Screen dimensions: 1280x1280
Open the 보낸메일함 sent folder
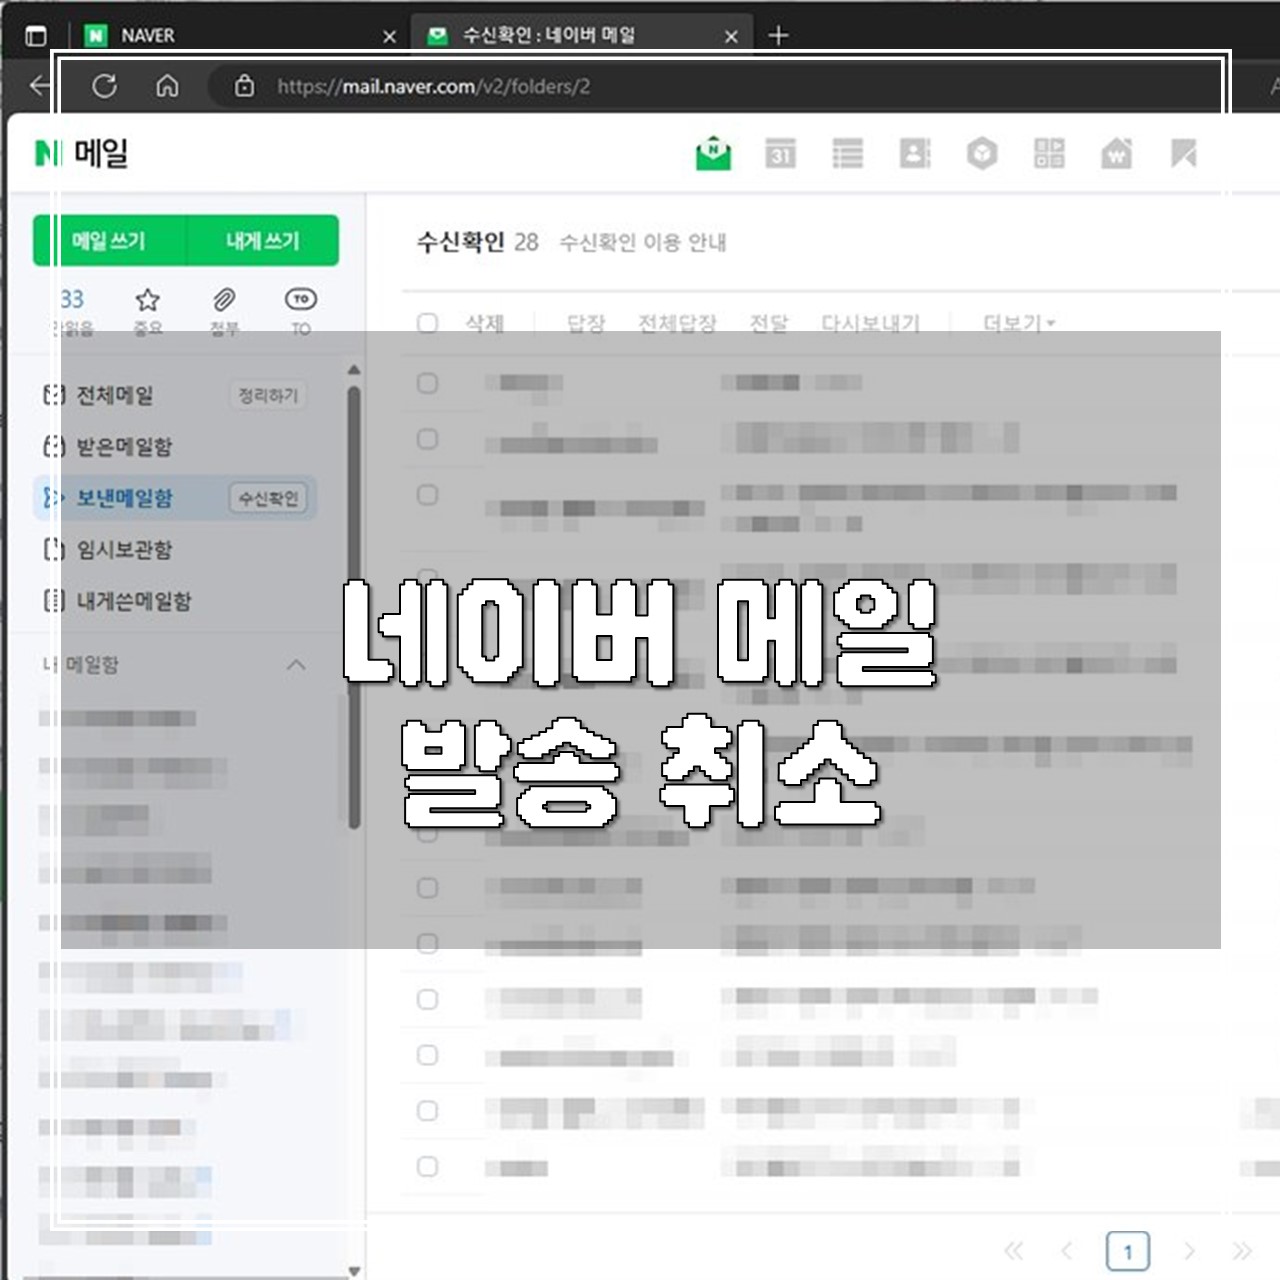click(x=124, y=498)
